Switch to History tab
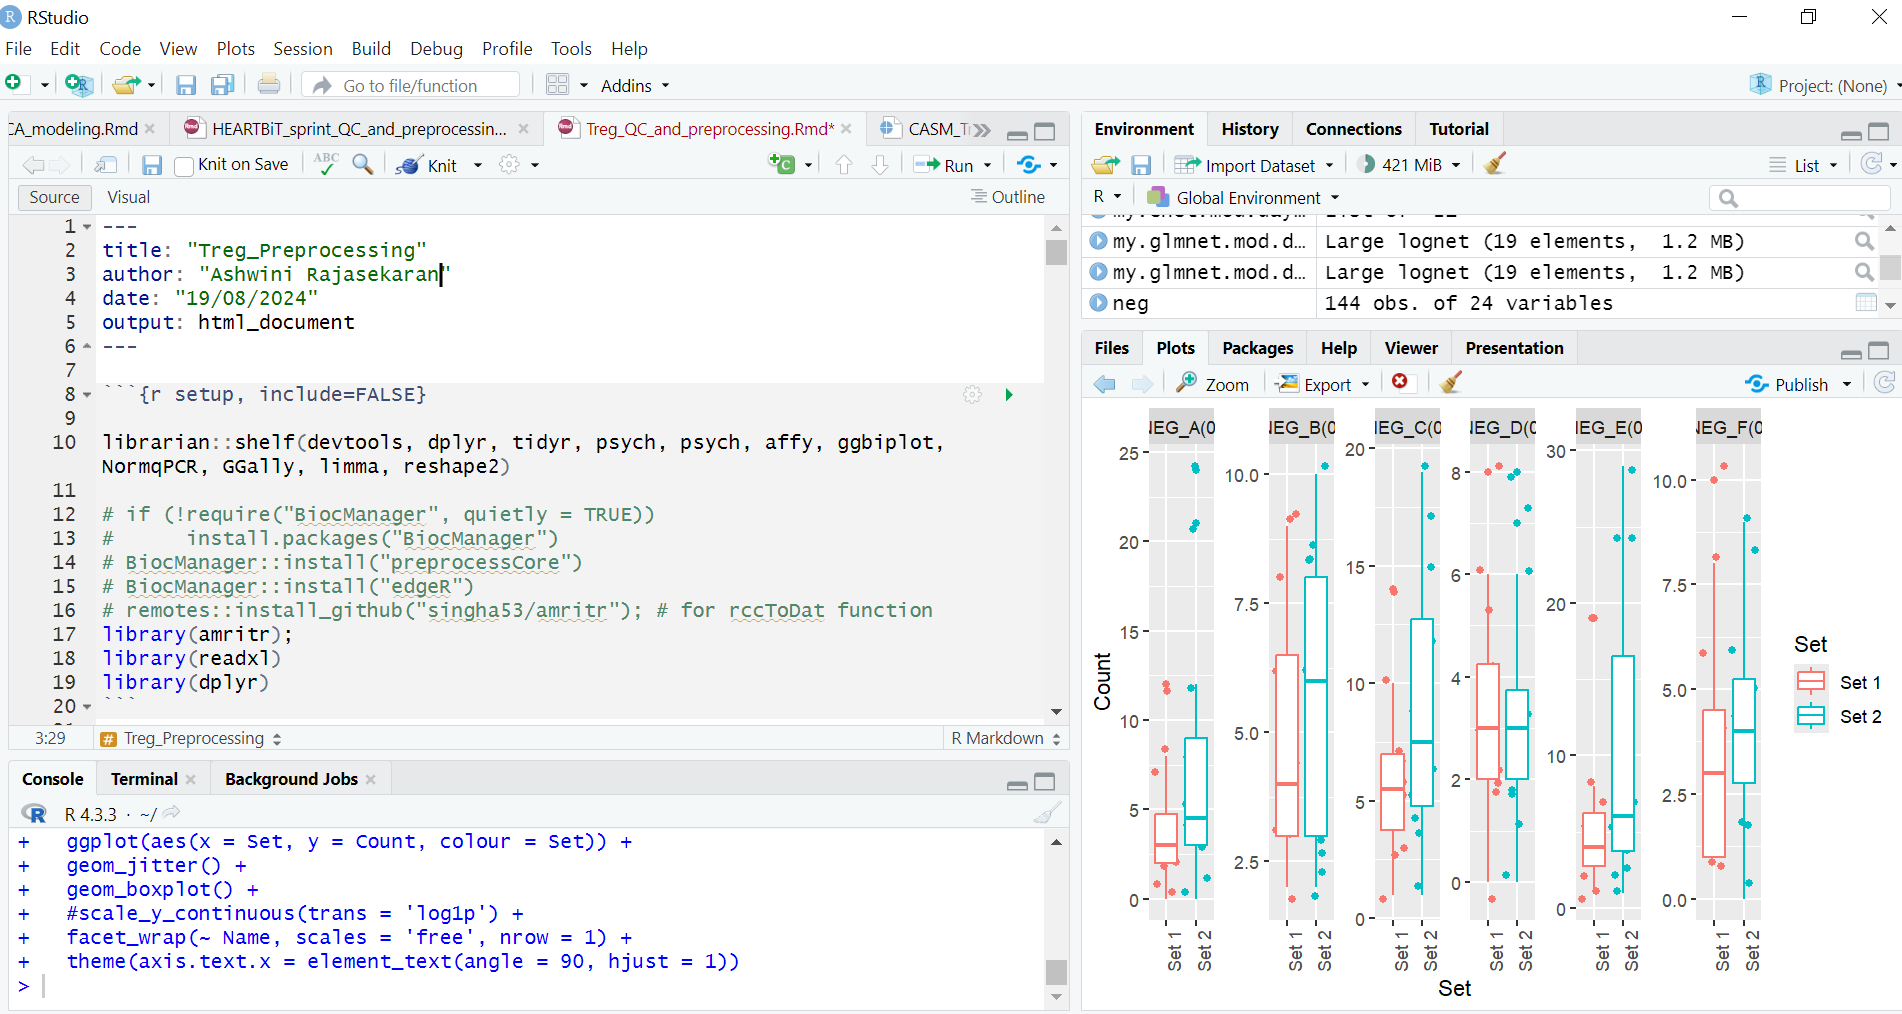The width and height of the screenshot is (1902, 1014). 1250,129
